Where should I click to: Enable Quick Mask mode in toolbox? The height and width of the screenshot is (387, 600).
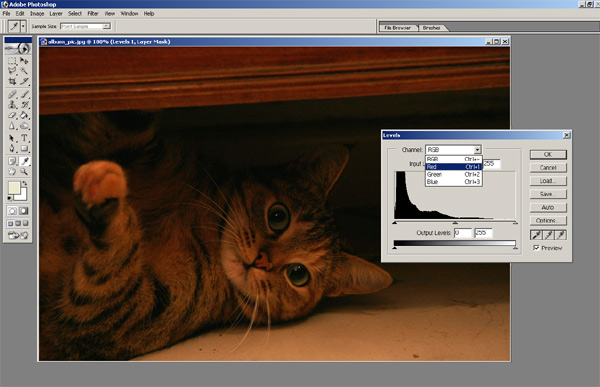24,211
